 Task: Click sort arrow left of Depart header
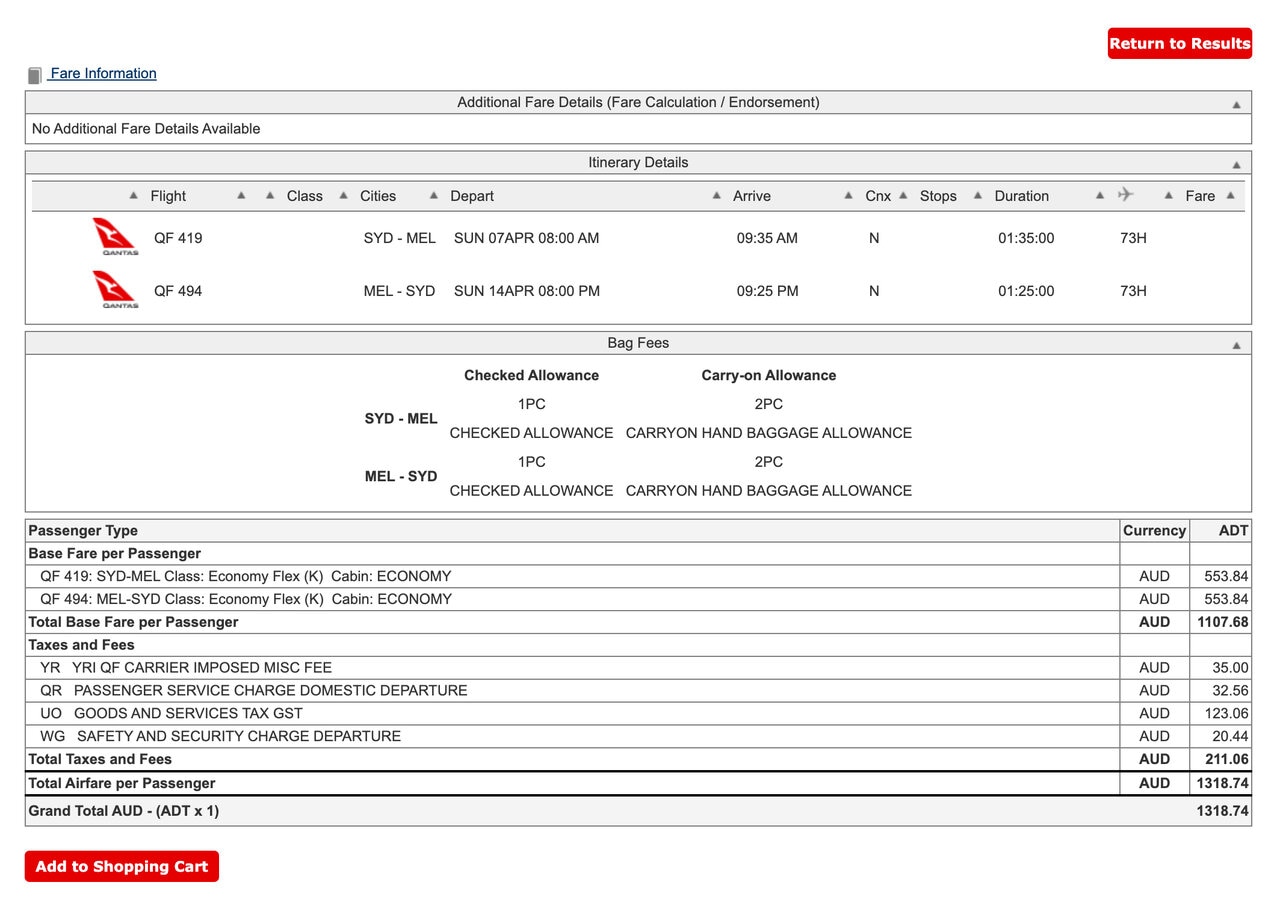click(434, 196)
